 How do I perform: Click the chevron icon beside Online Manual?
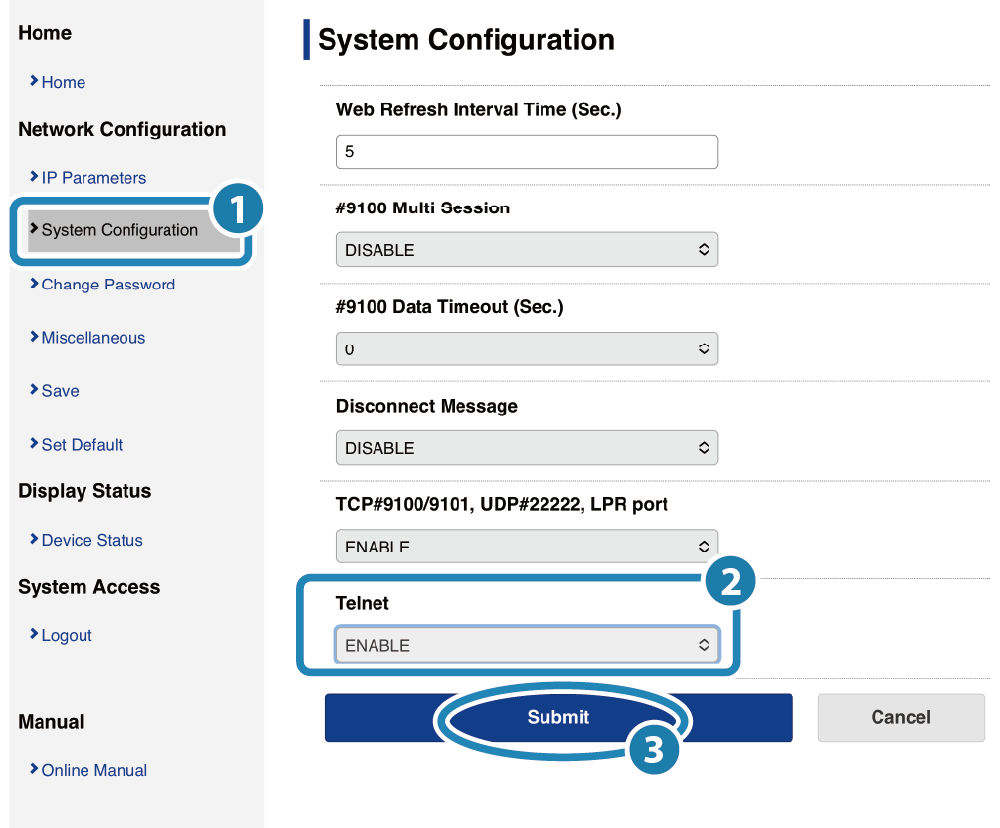(34, 769)
